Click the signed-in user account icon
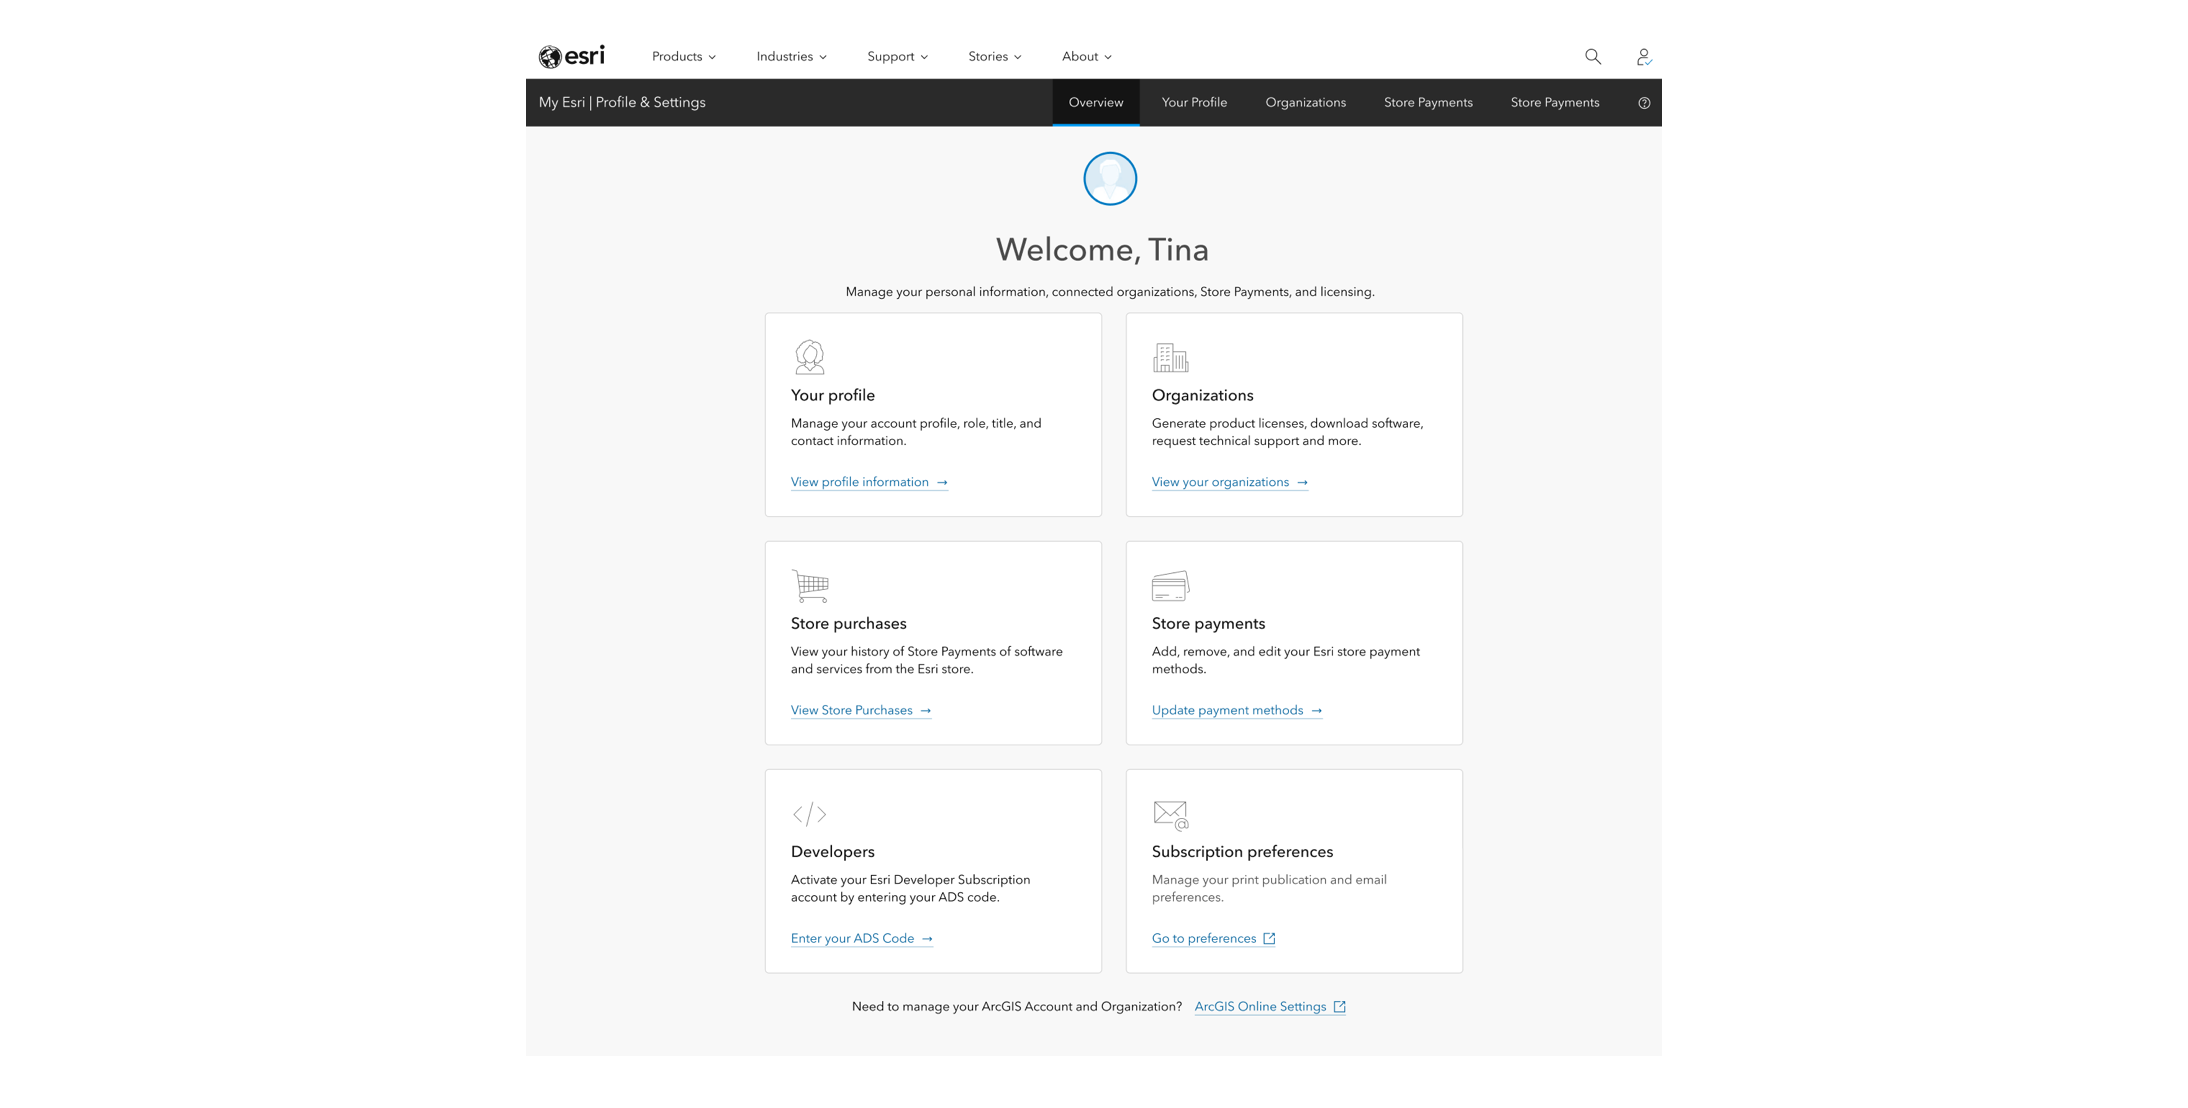 pos(1643,57)
